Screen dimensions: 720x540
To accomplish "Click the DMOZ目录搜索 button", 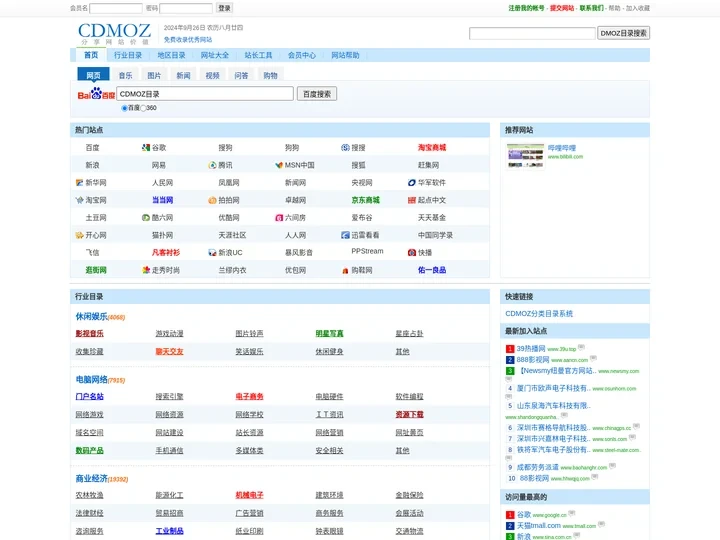I will click(x=623, y=33).
